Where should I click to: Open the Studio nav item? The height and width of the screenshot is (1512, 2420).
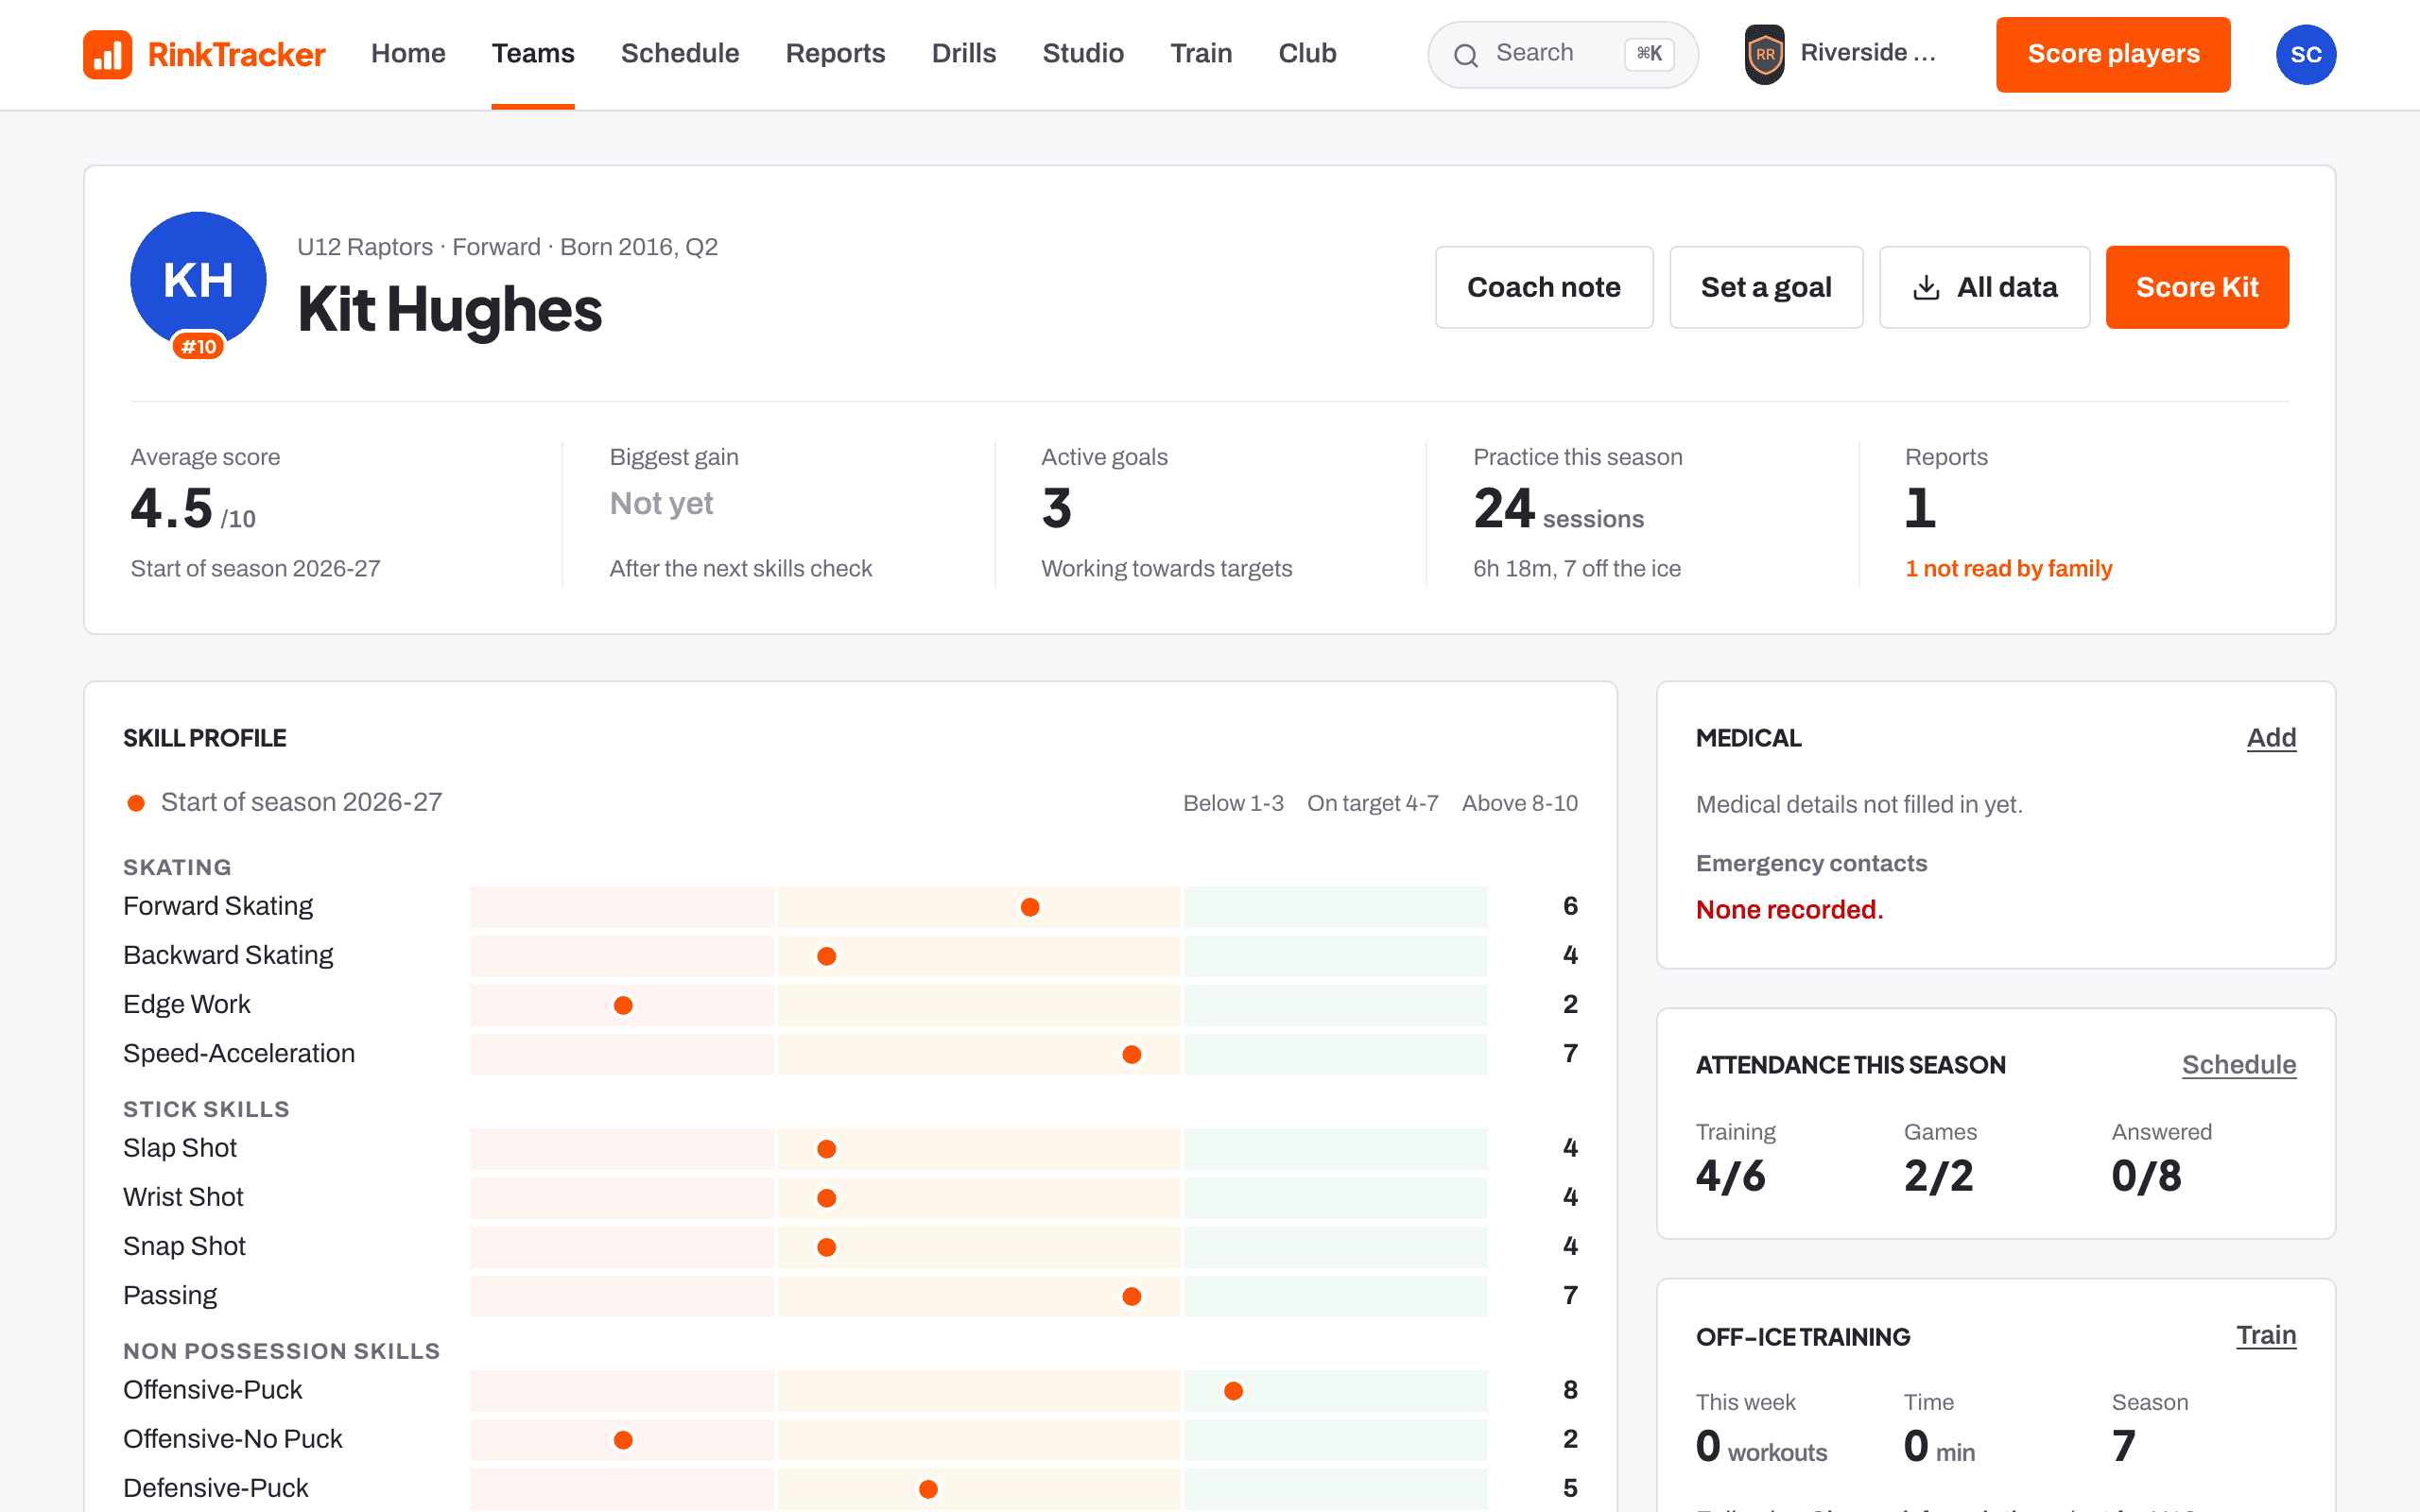(x=1083, y=53)
